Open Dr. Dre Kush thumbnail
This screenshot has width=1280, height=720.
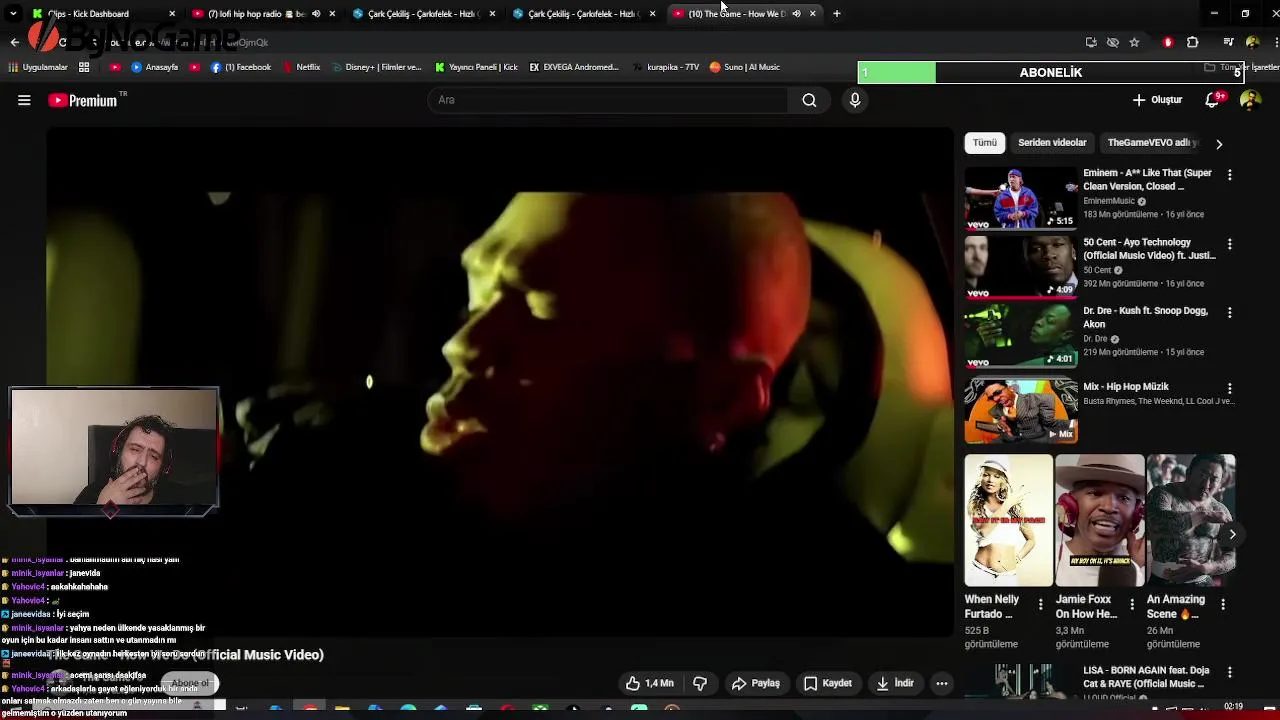pyautogui.click(x=1020, y=336)
